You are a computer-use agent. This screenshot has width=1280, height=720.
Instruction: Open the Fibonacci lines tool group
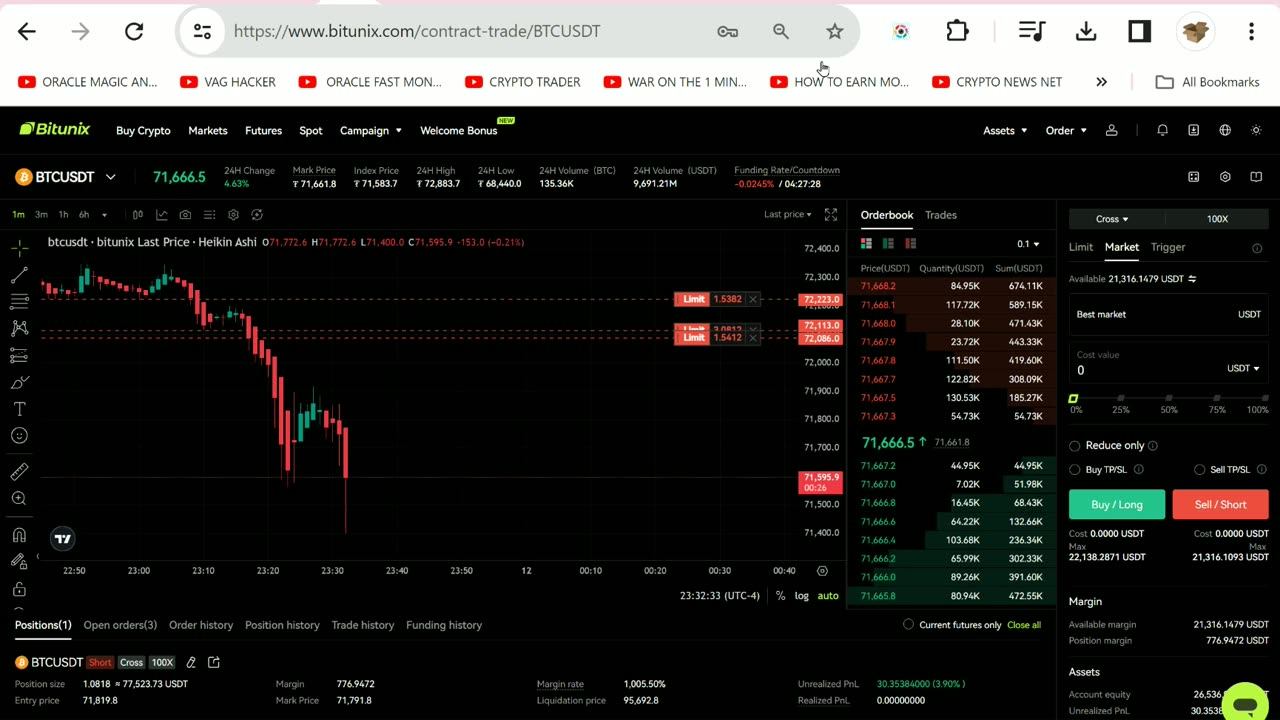tap(19, 301)
